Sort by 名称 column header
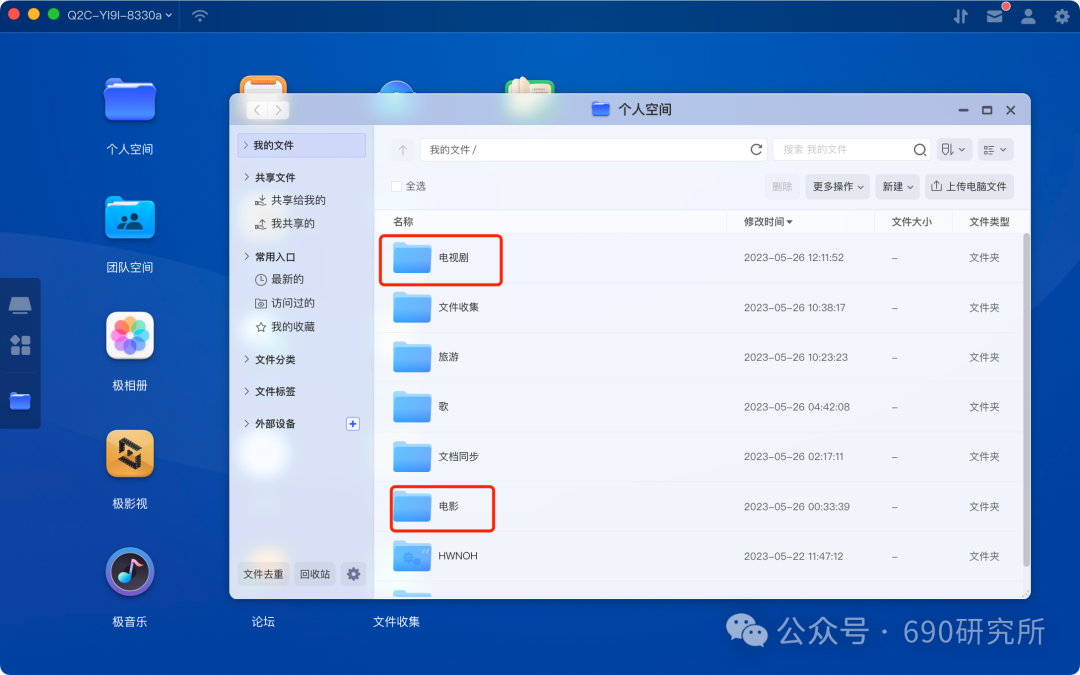The width and height of the screenshot is (1080, 675). (403, 222)
